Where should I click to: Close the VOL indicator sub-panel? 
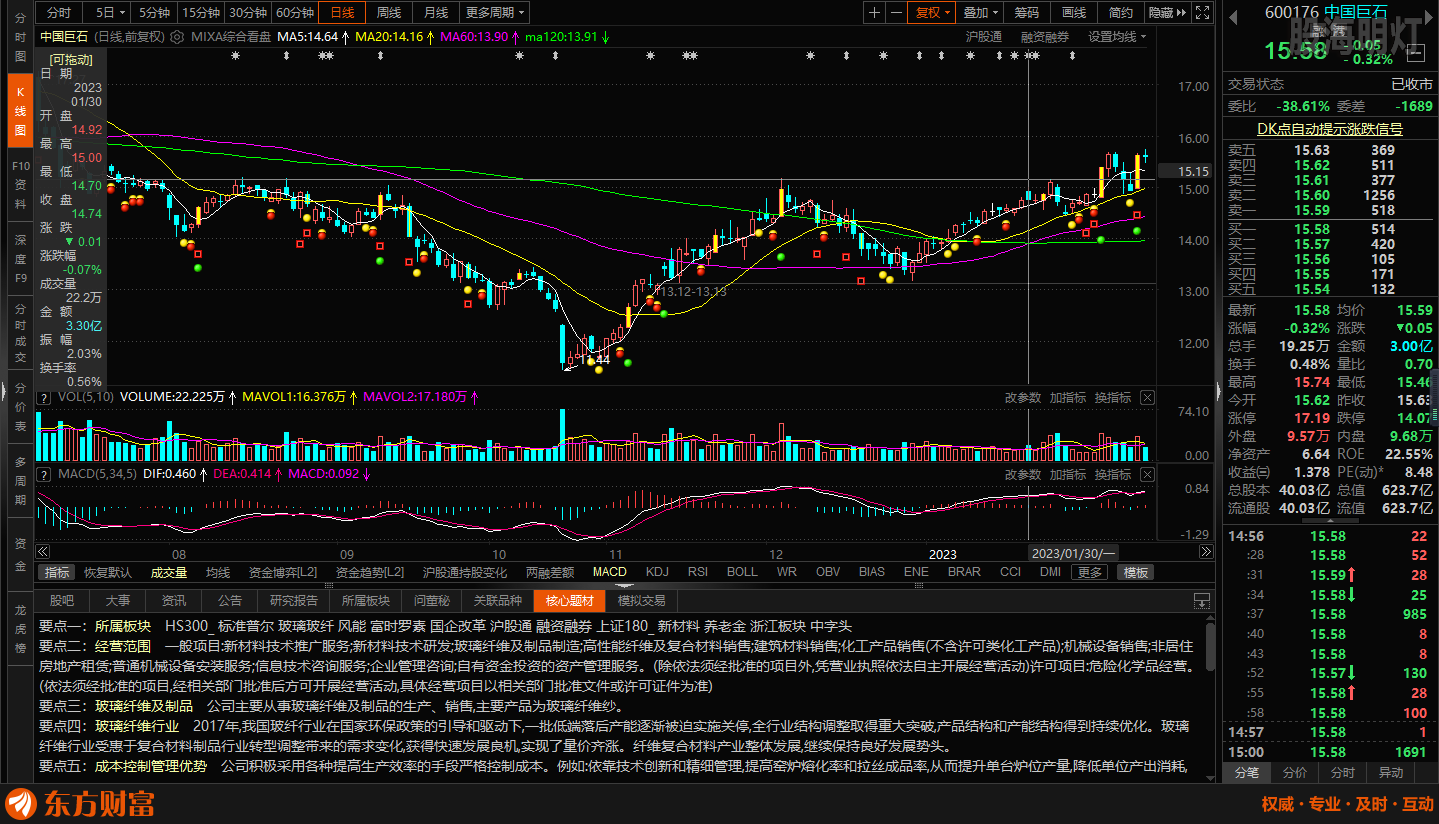pyautogui.click(x=1147, y=397)
